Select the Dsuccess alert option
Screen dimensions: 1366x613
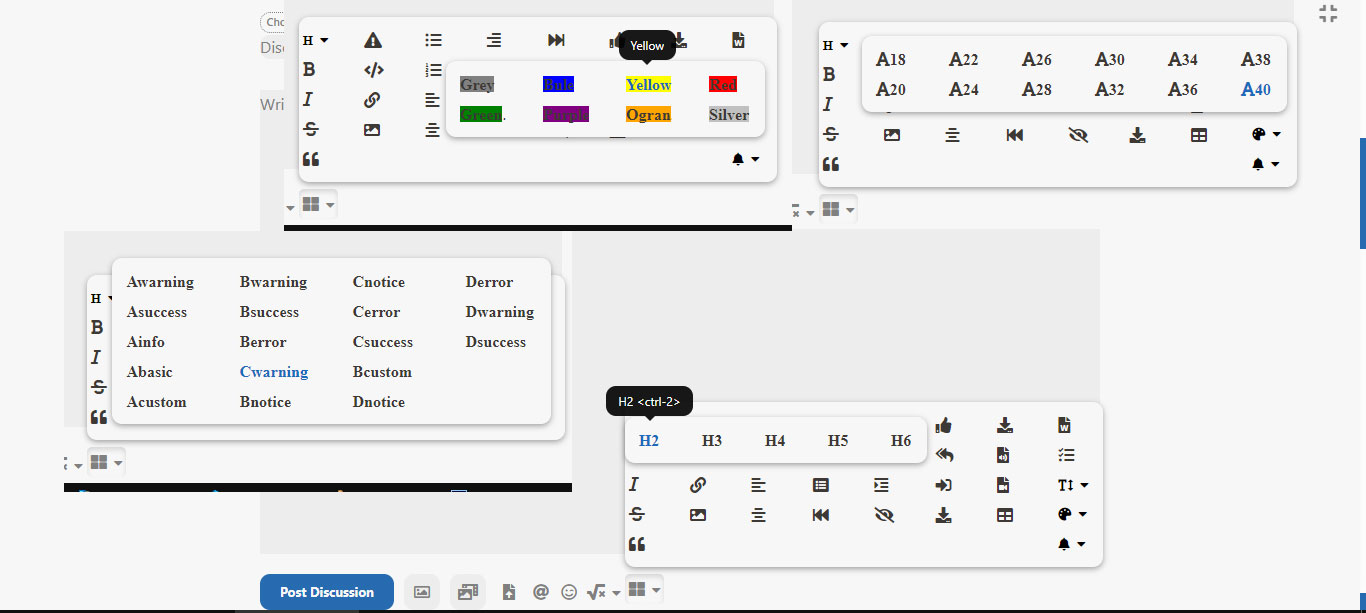pos(496,342)
